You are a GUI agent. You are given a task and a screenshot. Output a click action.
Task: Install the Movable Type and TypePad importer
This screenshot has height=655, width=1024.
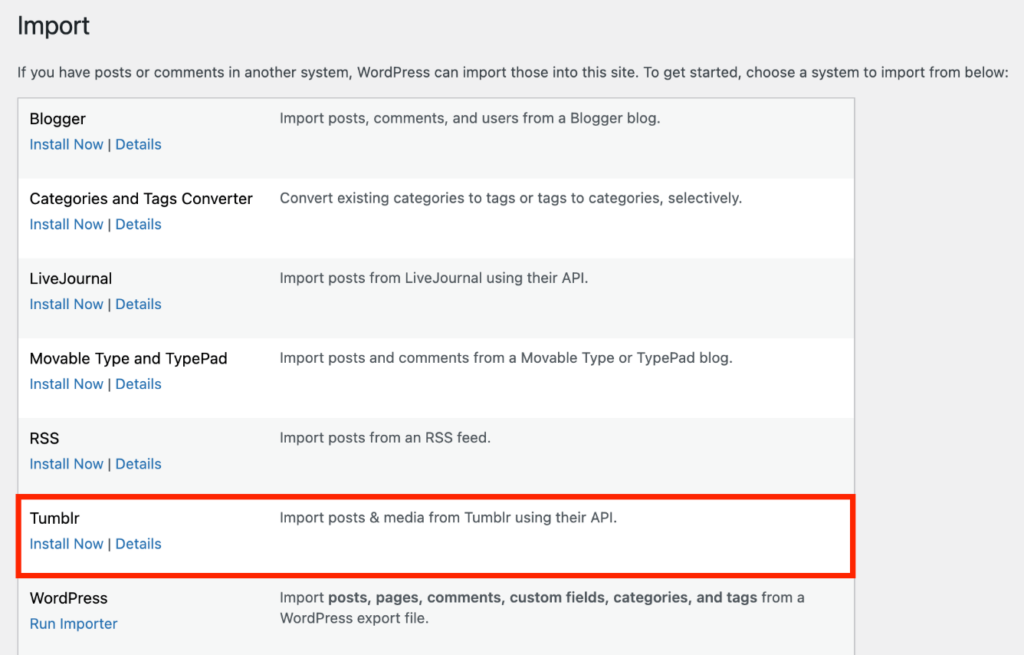click(x=66, y=384)
